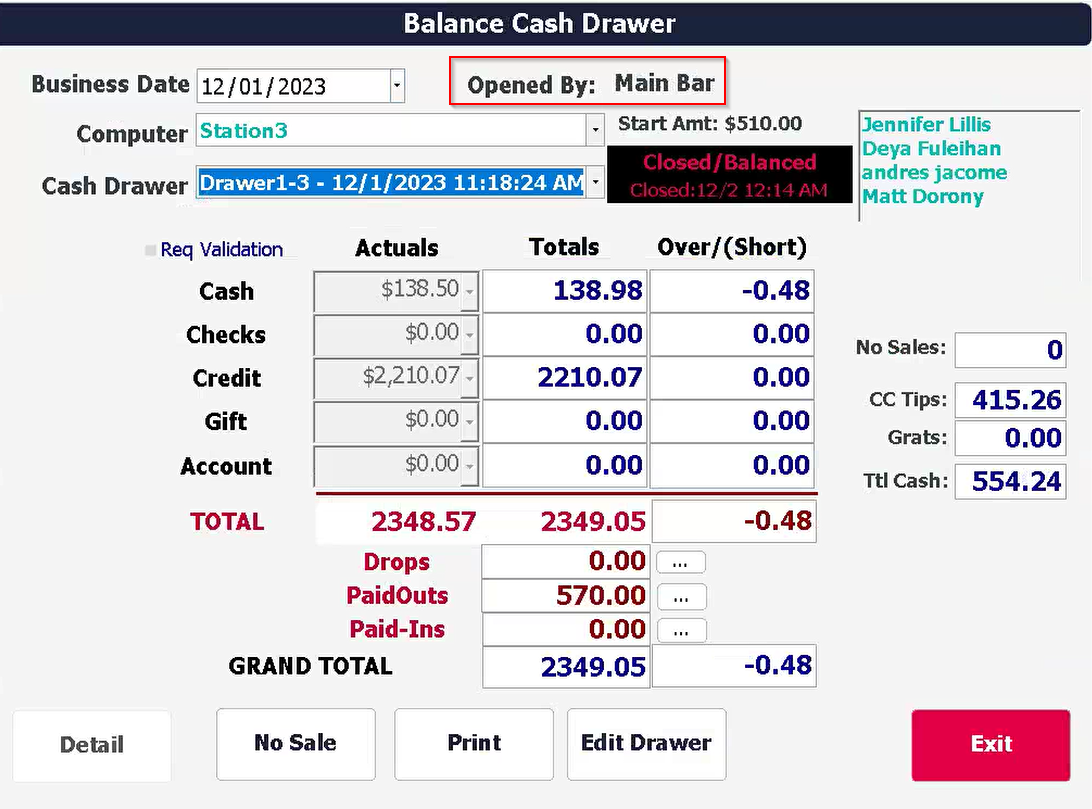Click the Grats value 0.00

click(1010, 438)
